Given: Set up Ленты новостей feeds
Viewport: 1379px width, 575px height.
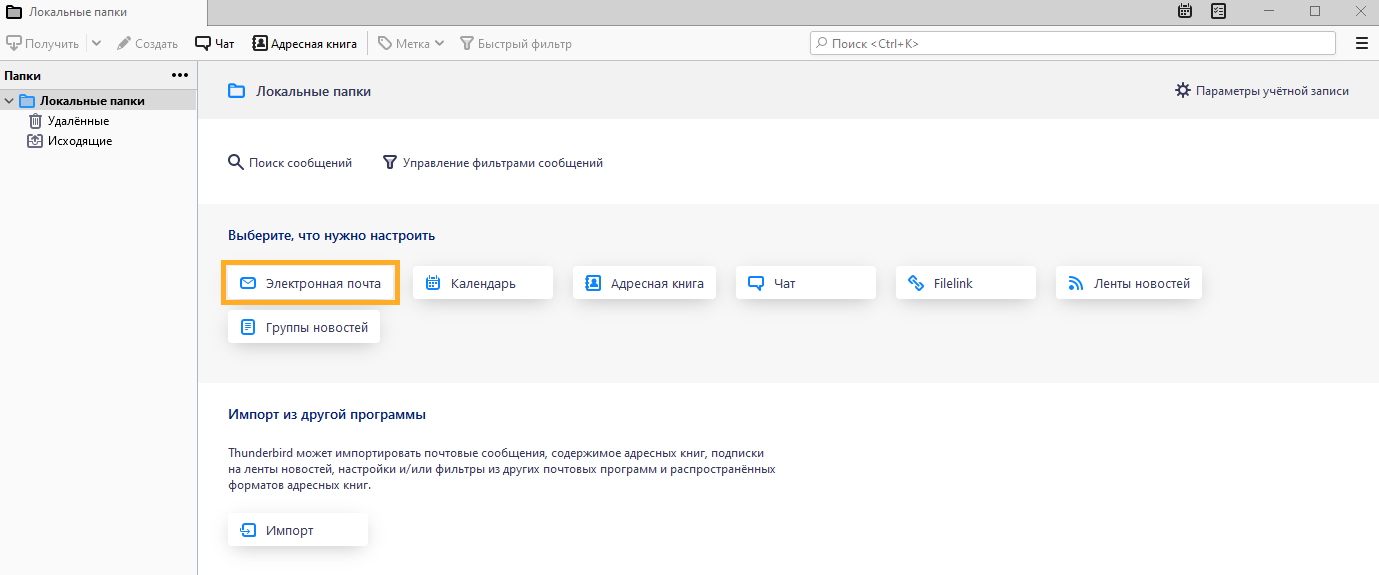Looking at the screenshot, I should click(x=1129, y=283).
